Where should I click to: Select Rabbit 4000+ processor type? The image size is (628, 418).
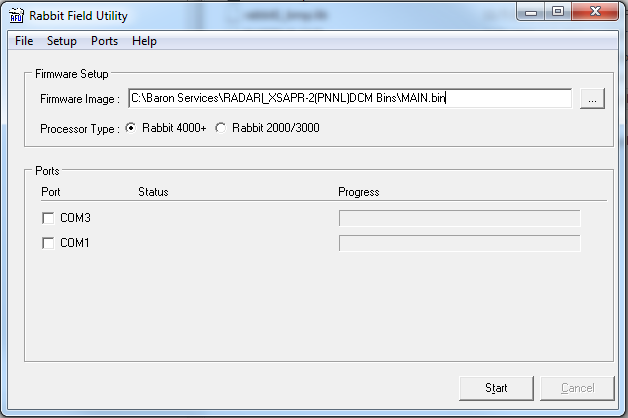131,128
